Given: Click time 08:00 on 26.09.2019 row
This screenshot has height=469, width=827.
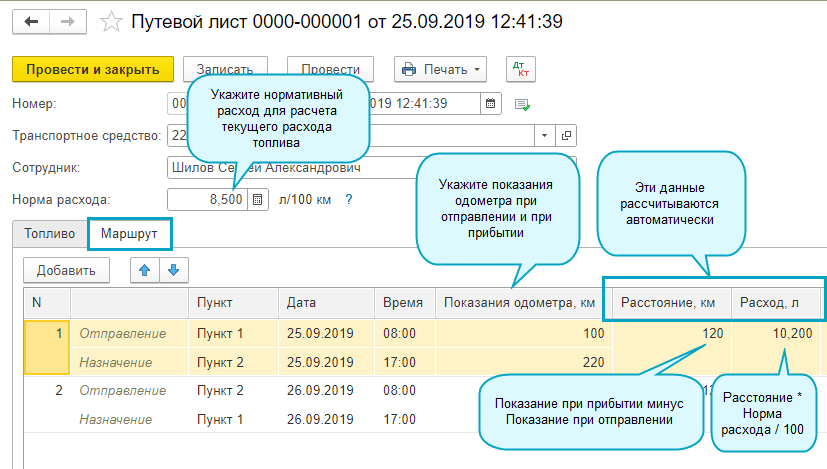Looking at the screenshot, I should (x=399, y=390).
